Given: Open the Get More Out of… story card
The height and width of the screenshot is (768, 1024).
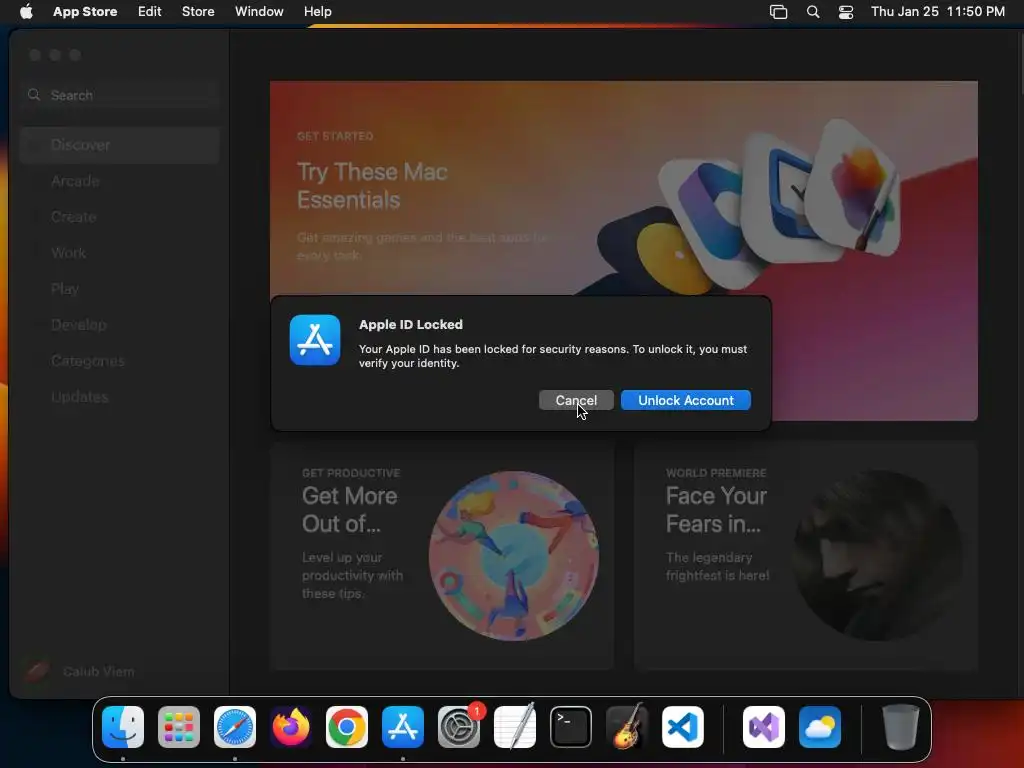Looking at the screenshot, I should (444, 556).
